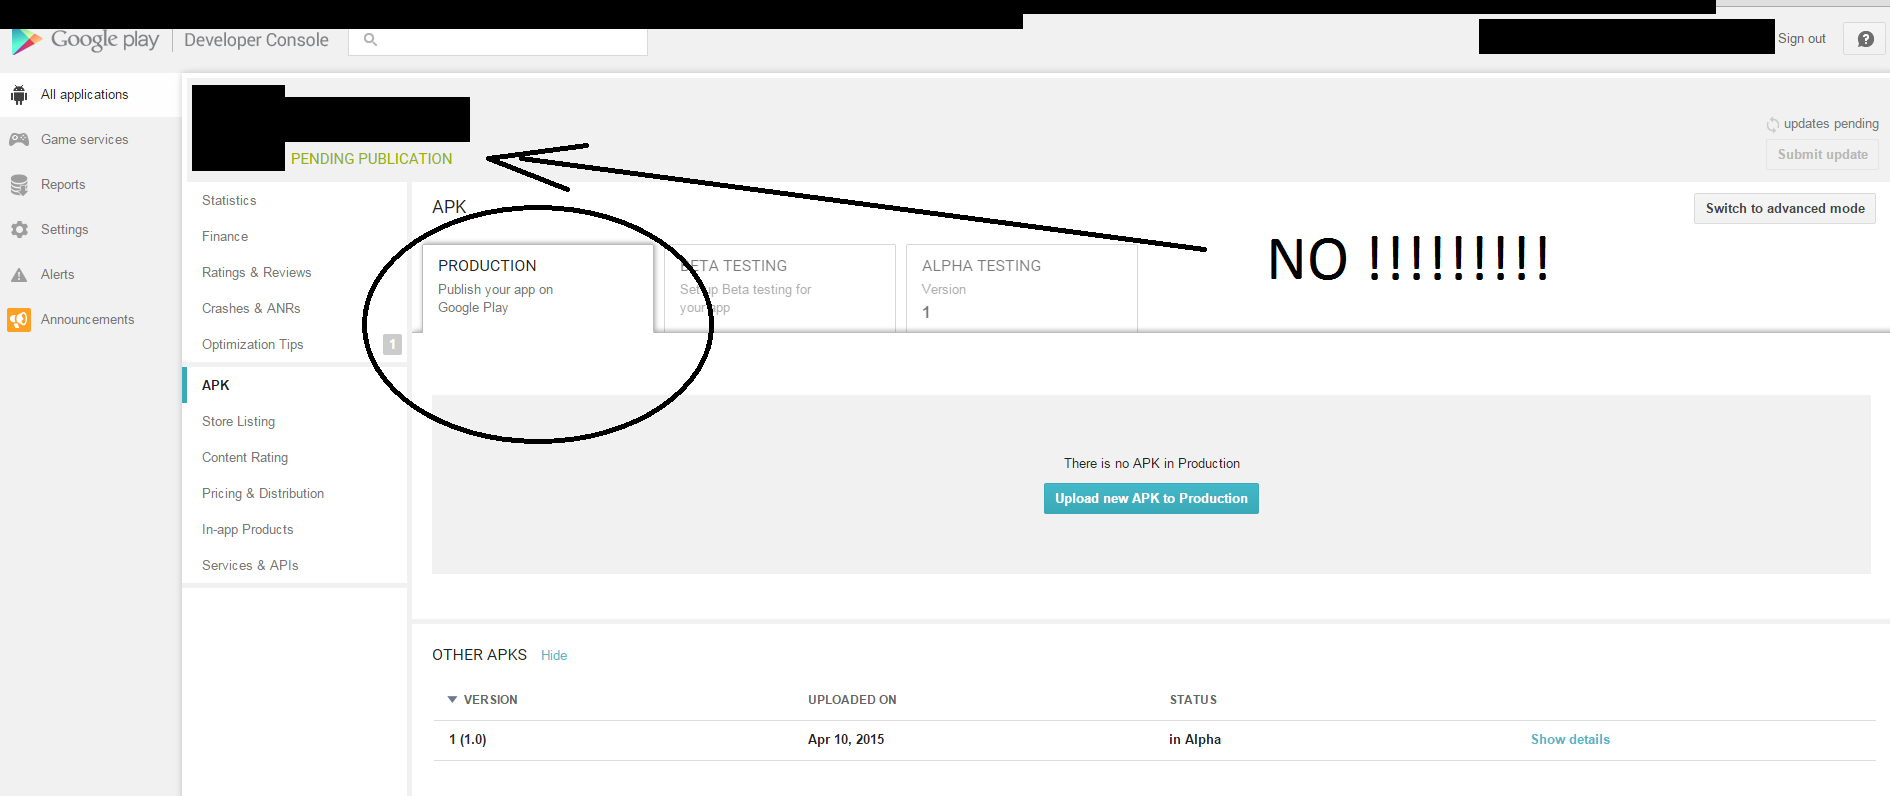
Task: Click the Alerts warning triangle icon
Action: pos(19,275)
